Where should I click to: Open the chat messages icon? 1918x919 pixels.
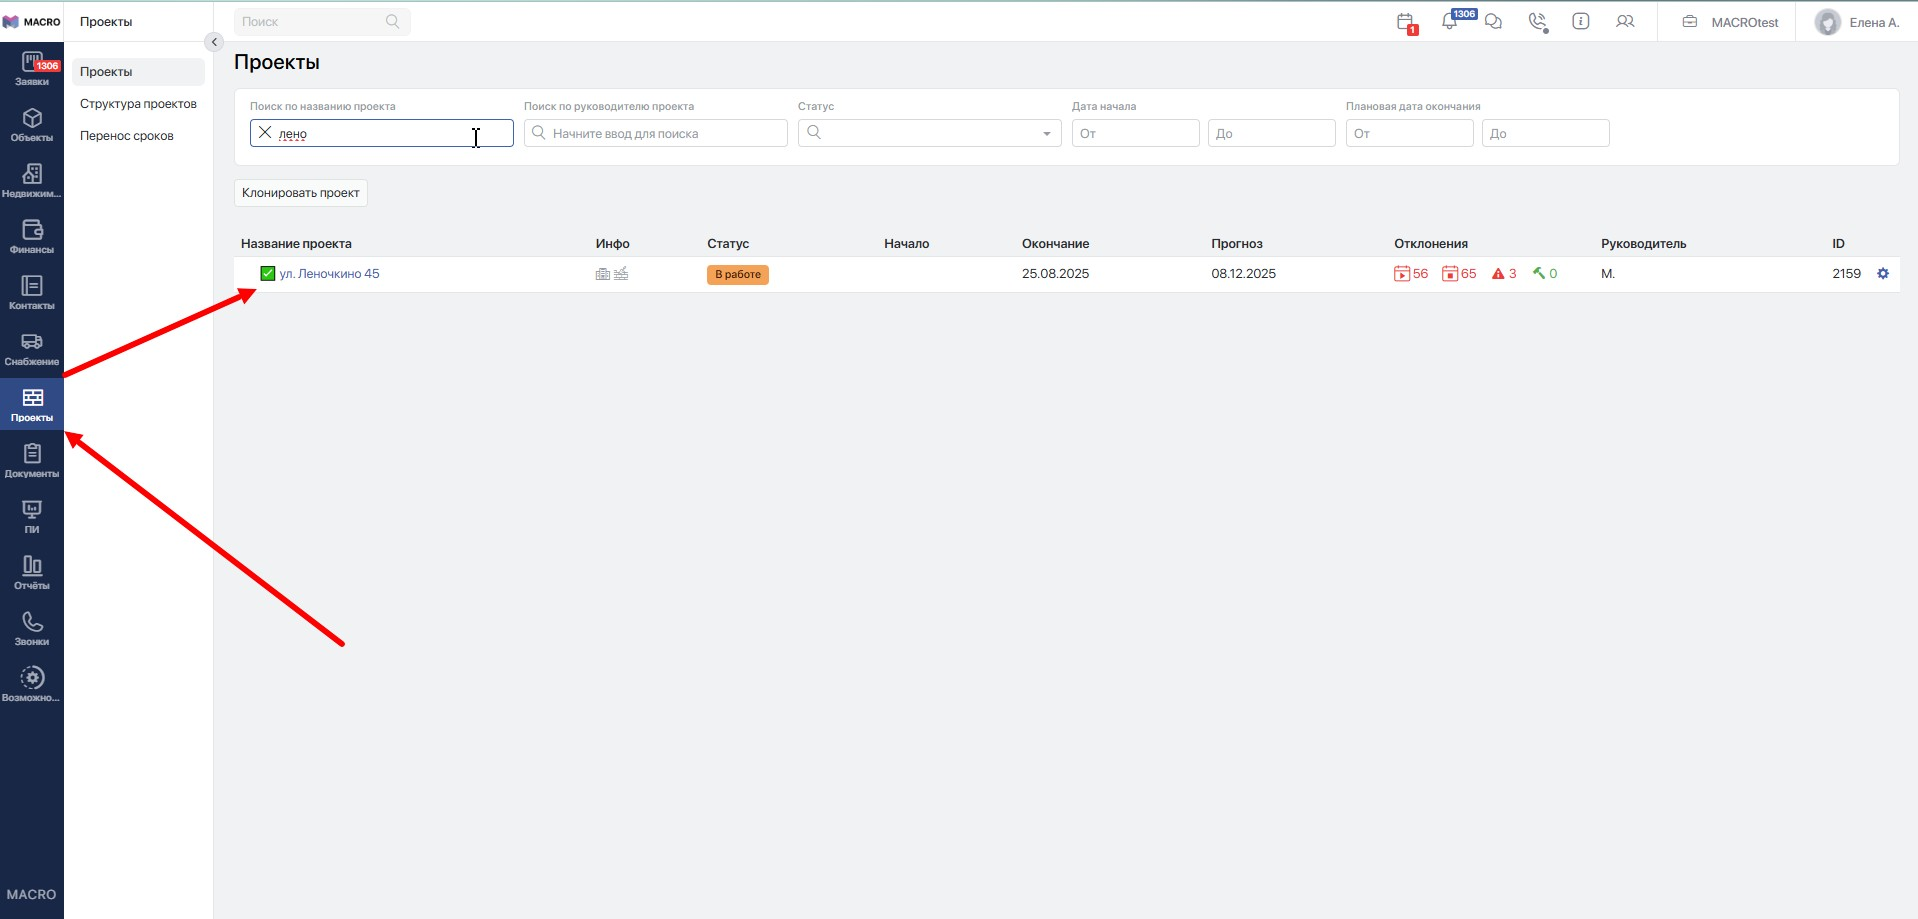pos(1493,22)
